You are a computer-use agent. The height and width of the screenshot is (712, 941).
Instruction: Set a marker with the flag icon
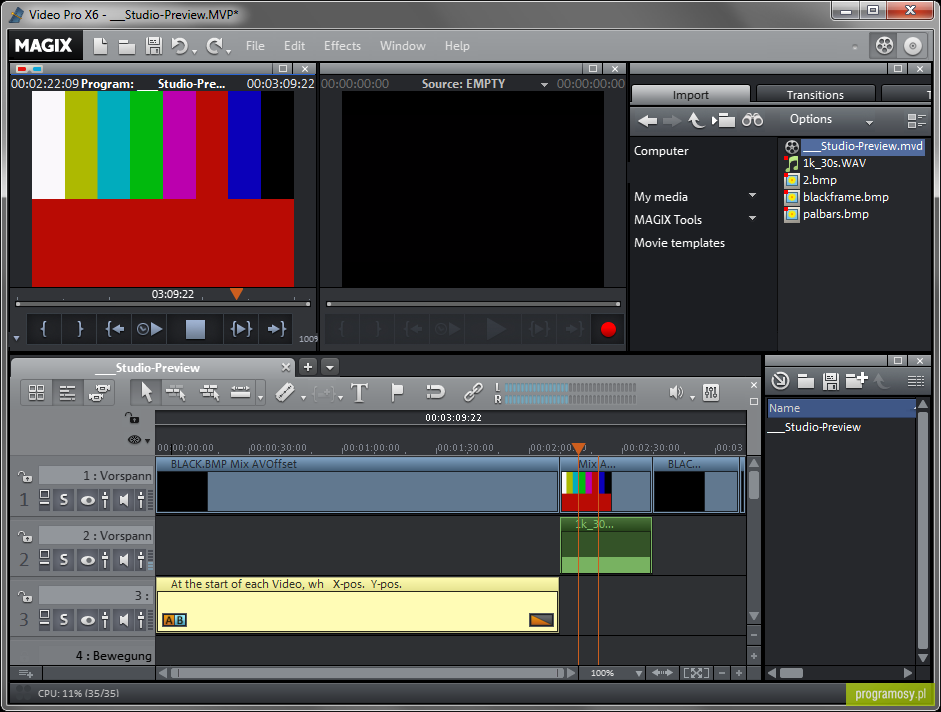click(397, 393)
